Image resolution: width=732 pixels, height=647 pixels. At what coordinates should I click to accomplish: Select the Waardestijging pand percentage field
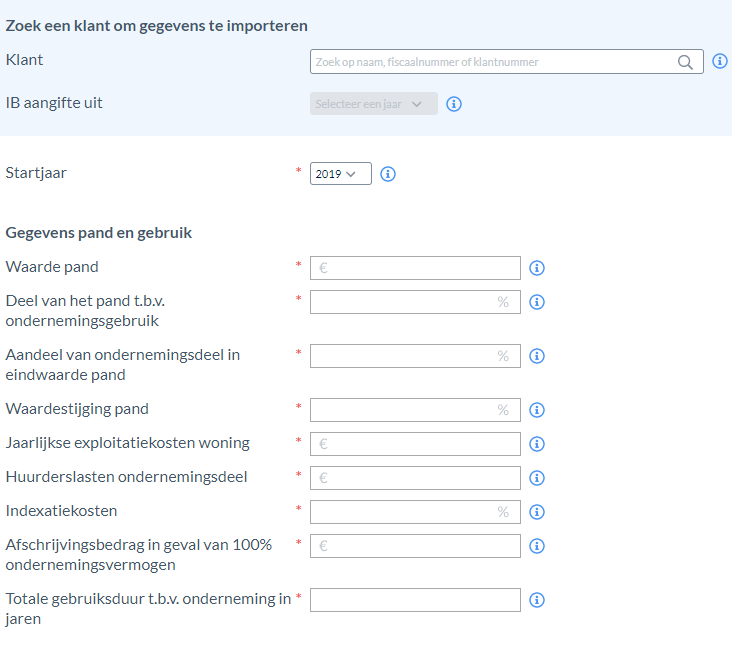(415, 410)
